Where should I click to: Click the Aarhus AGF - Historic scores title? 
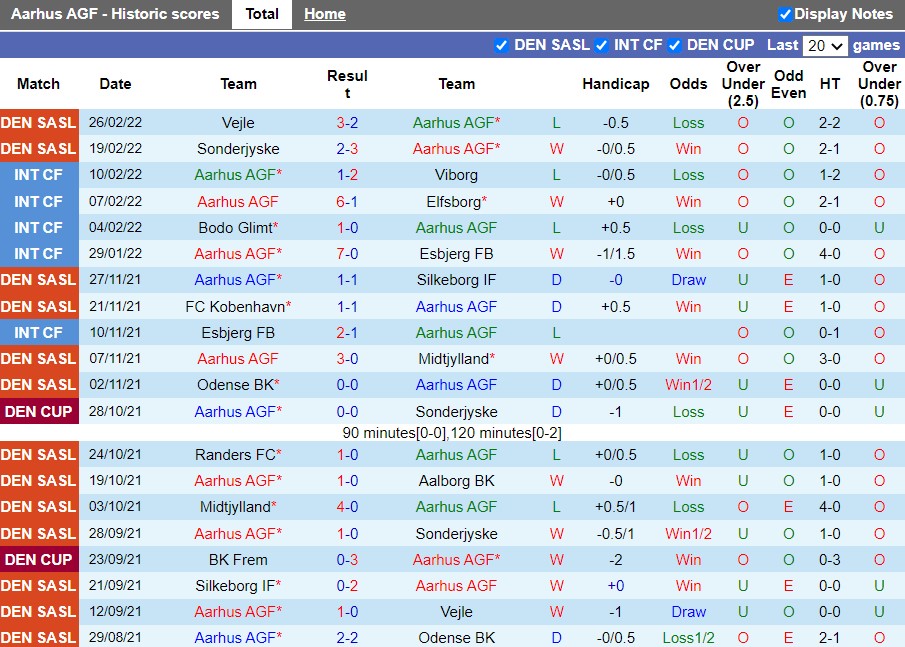115,14
